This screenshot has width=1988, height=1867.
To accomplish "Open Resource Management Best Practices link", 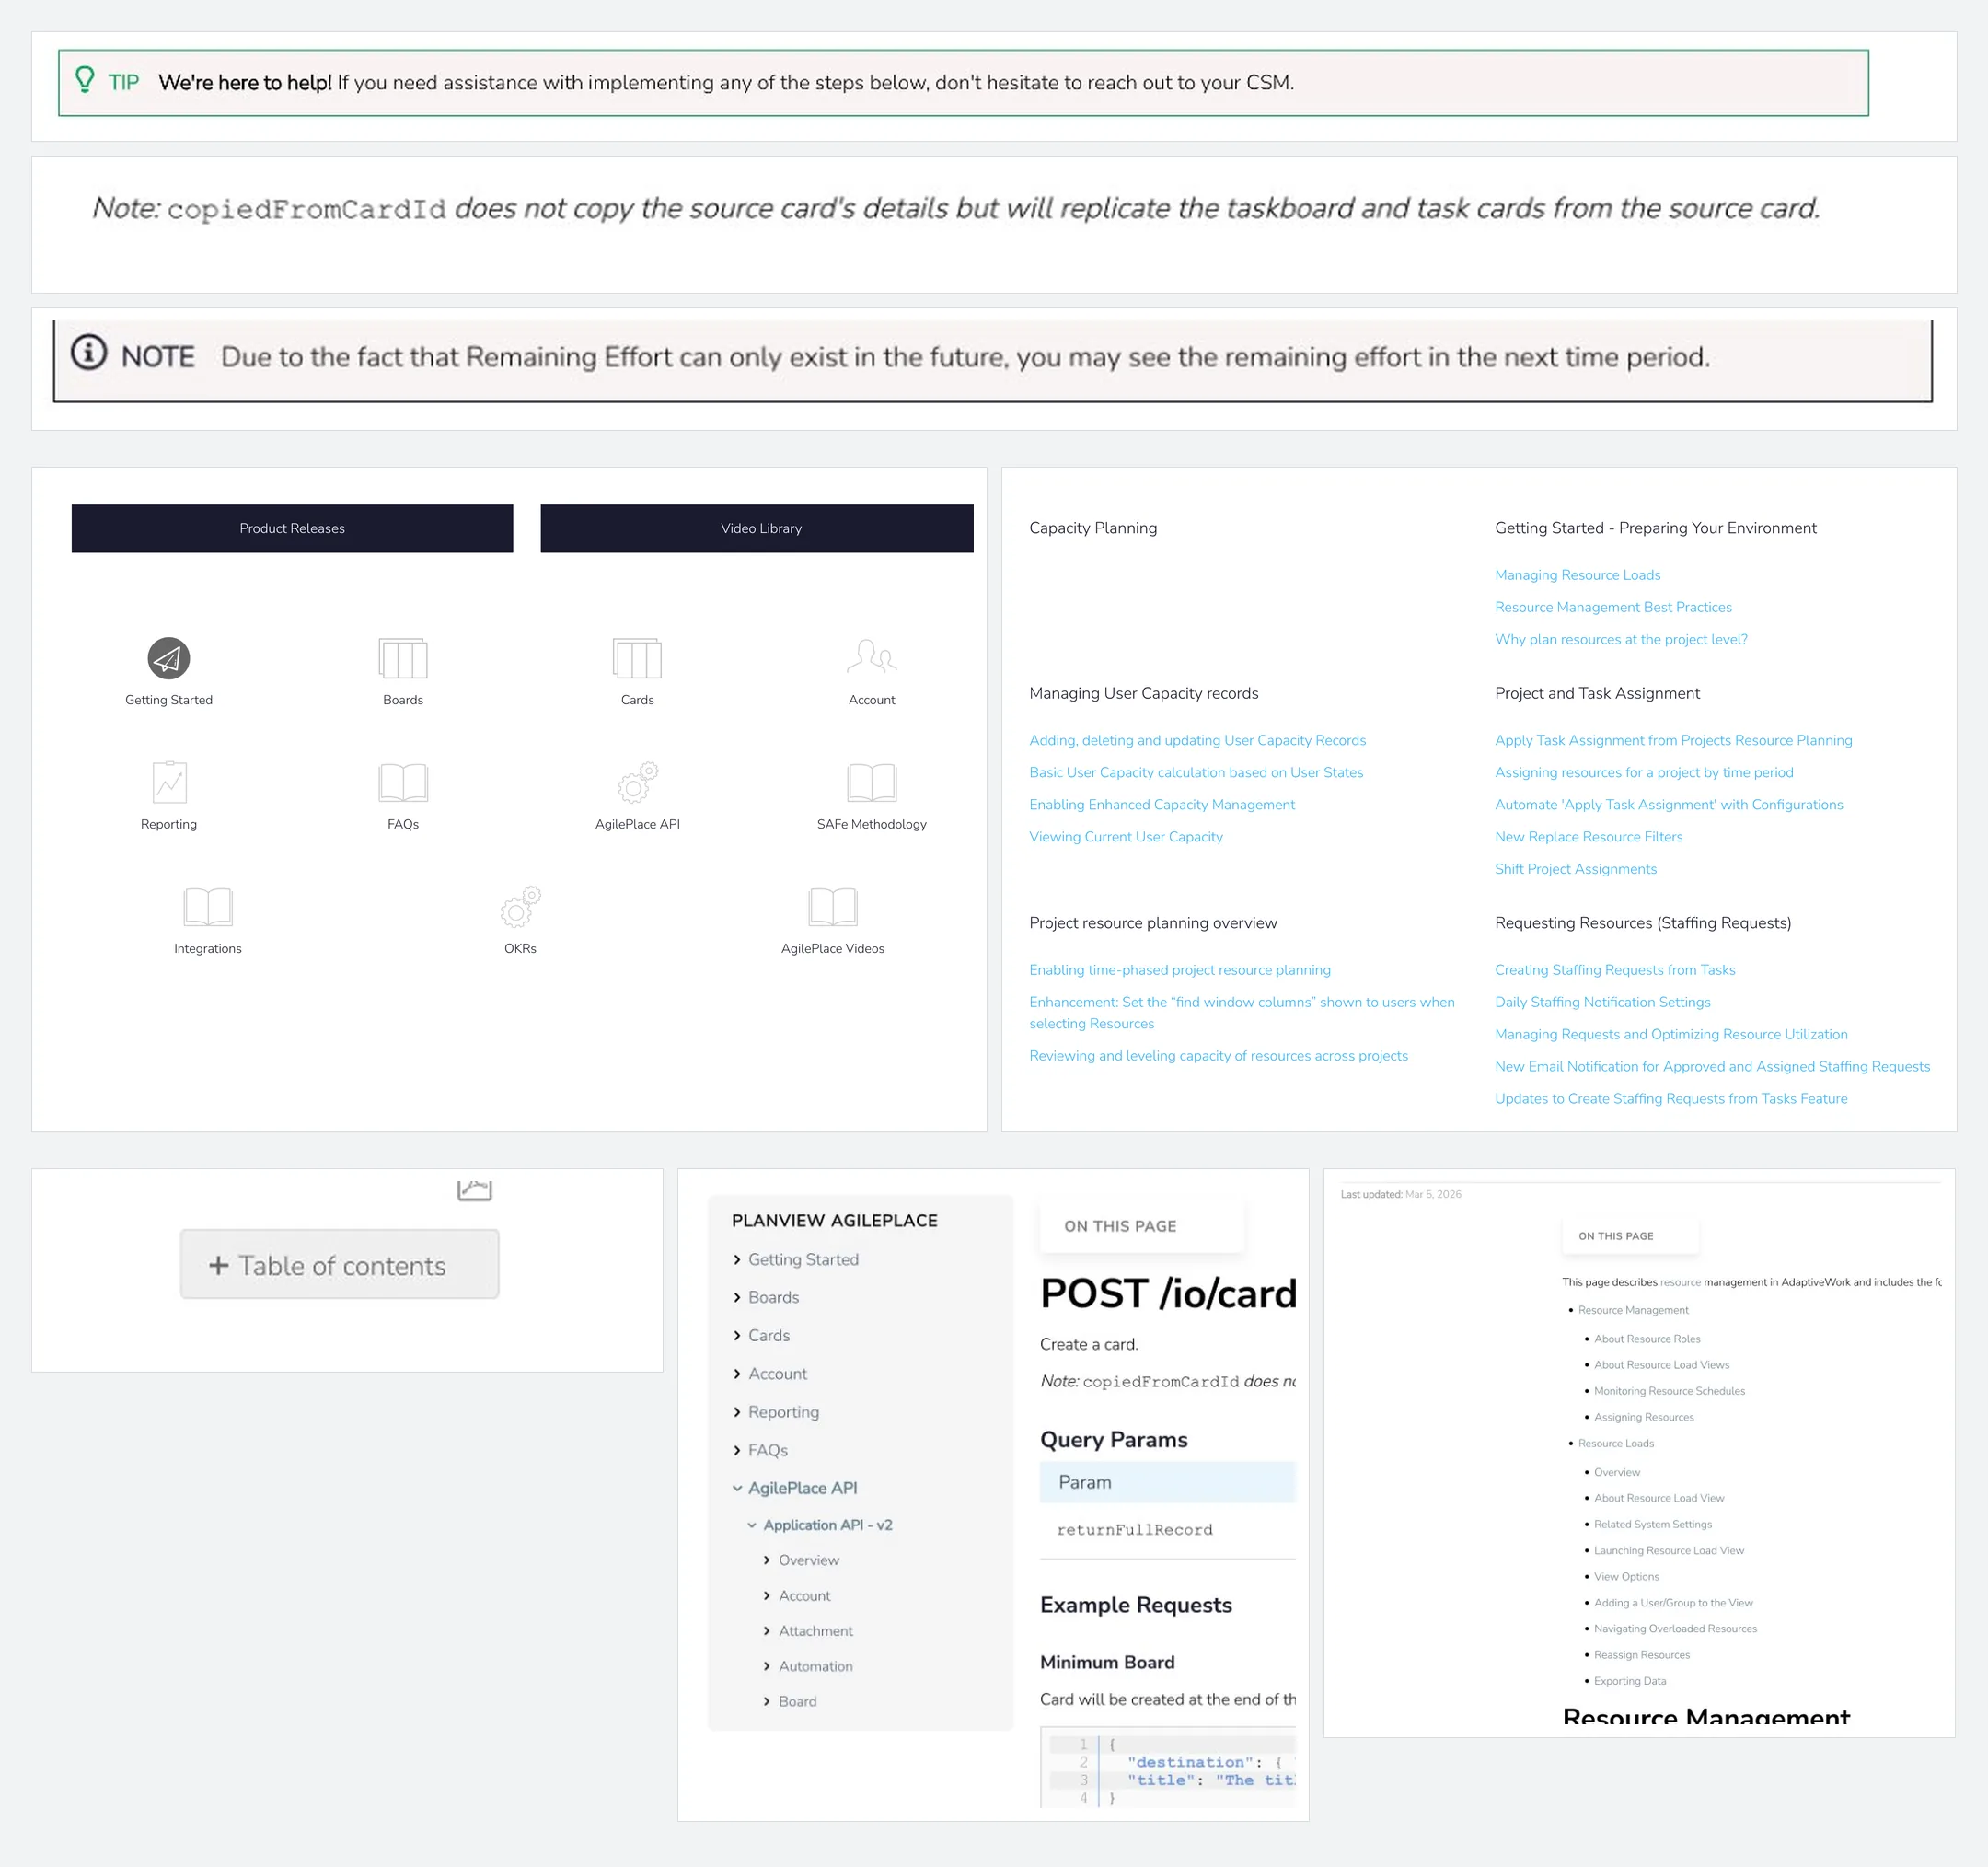I will pyautogui.click(x=1613, y=607).
